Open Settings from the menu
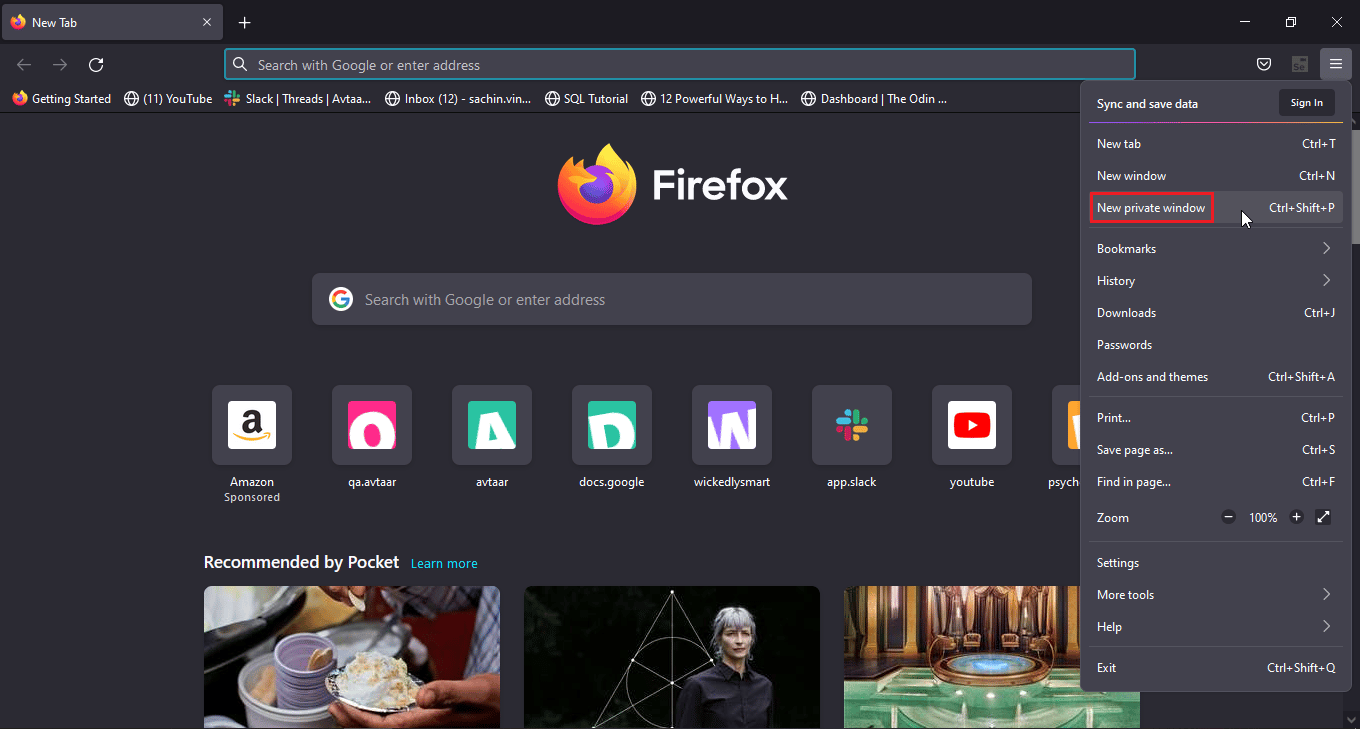Screen dimensions: 1360x729 [x=1118, y=563]
